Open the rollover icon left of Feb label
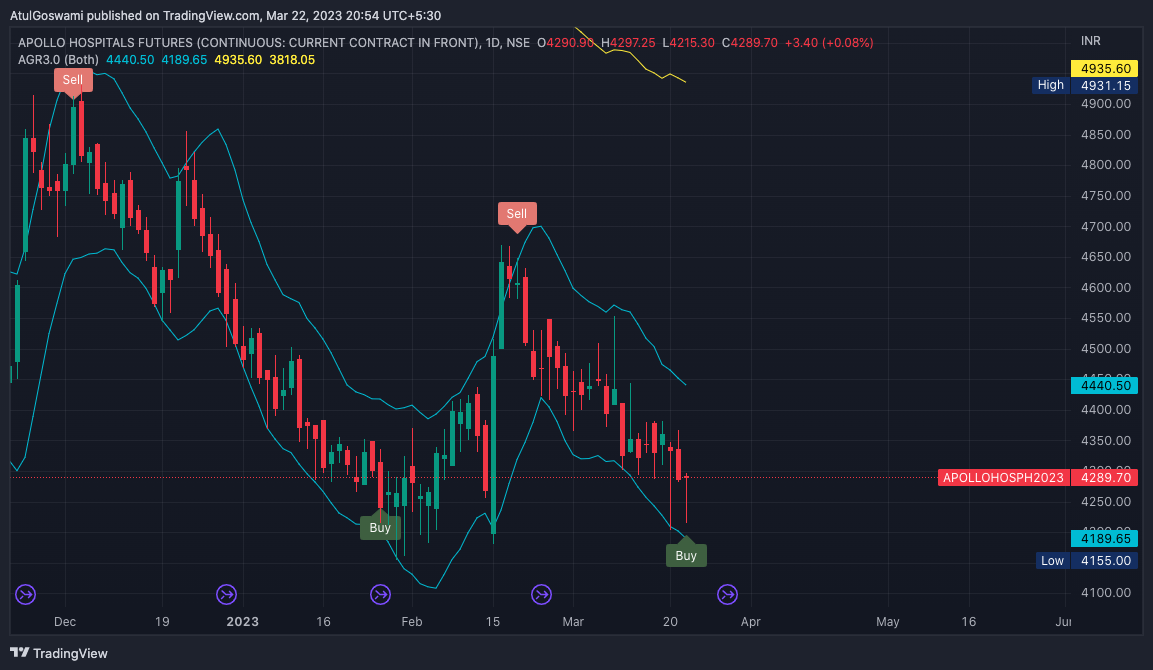This screenshot has height=670, width=1153. pos(380,594)
